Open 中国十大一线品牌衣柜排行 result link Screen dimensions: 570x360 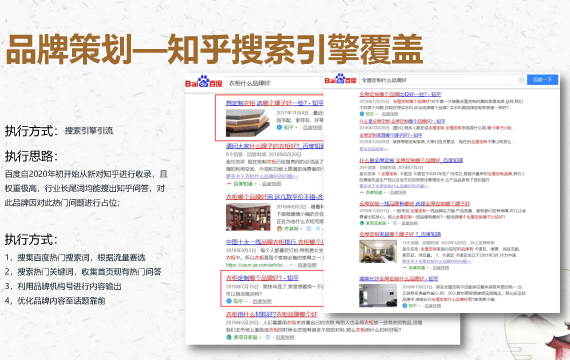coord(274,242)
